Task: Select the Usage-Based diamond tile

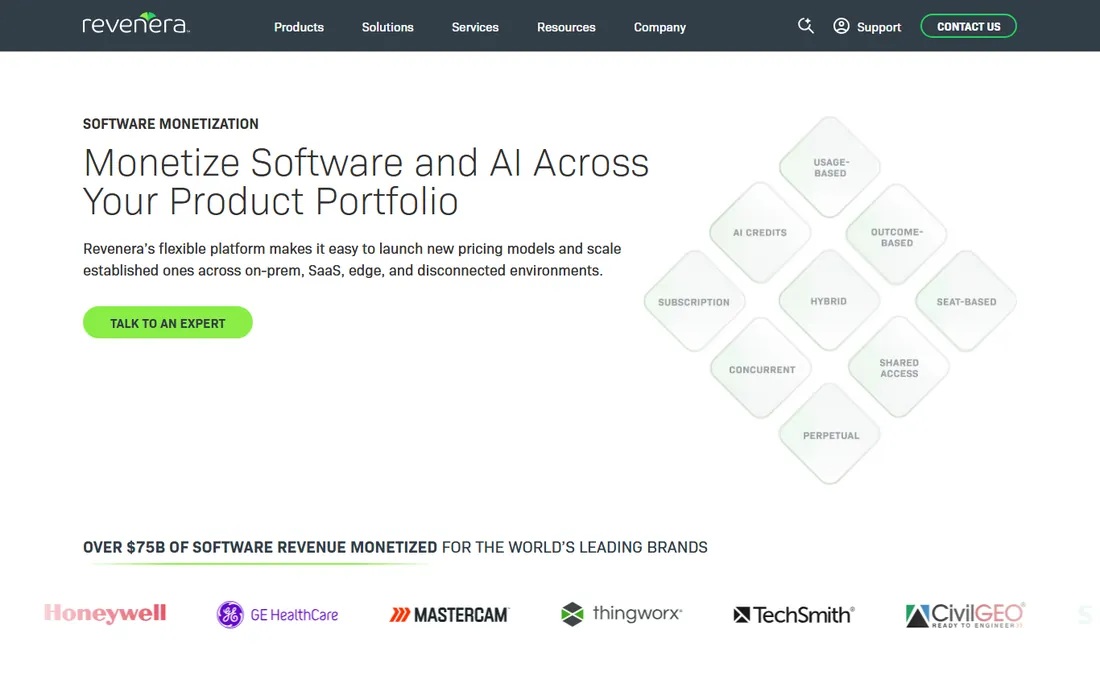Action: 830,167
